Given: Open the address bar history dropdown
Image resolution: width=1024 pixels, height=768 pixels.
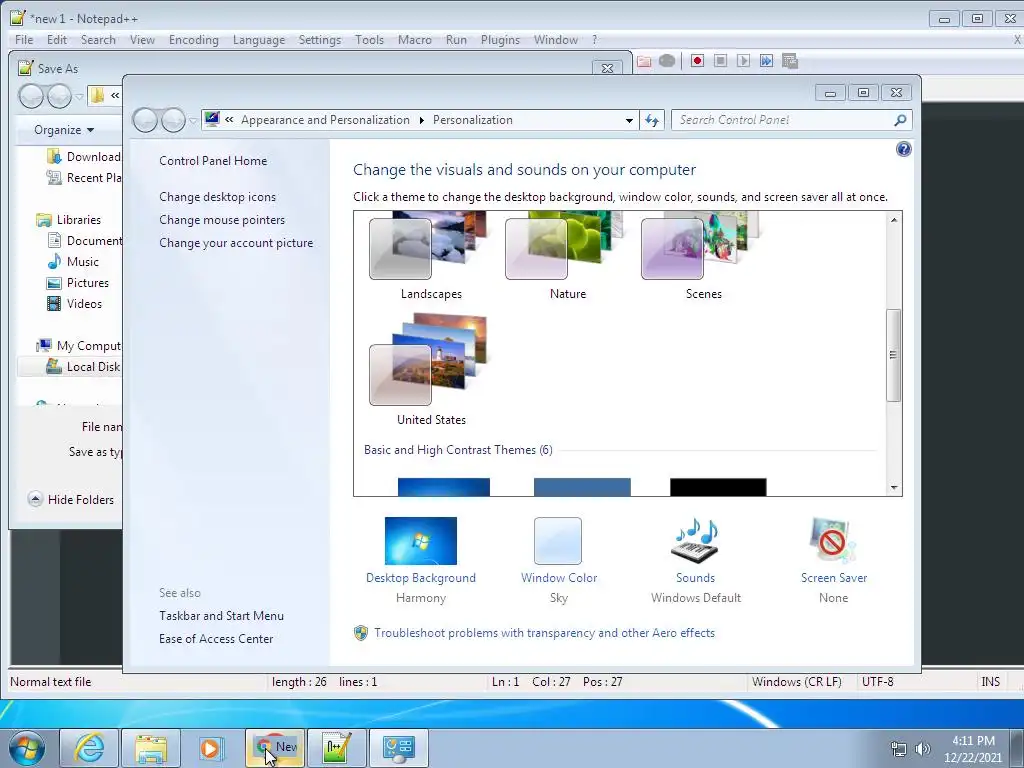Looking at the screenshot, I should [629, 120].
